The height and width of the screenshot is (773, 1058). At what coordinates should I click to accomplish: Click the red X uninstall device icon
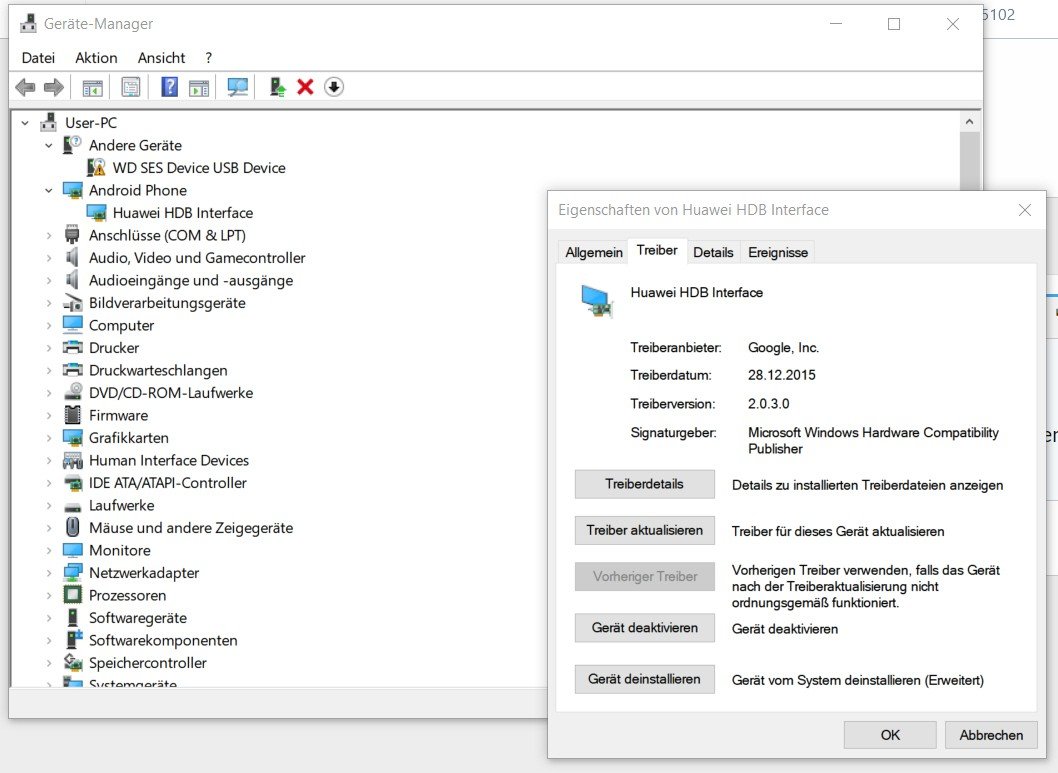point(305,88)
